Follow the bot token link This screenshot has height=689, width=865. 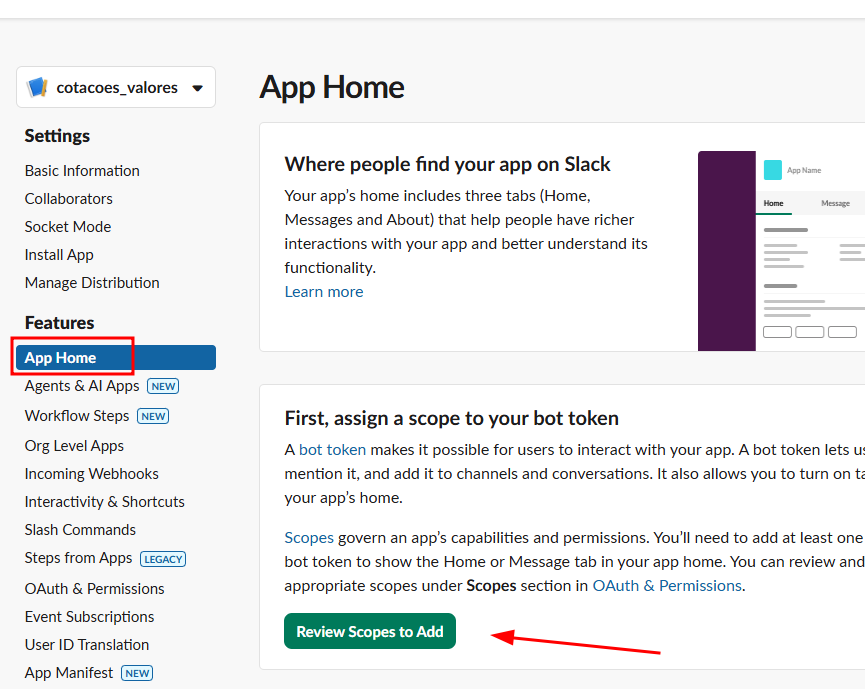point(332,450)
